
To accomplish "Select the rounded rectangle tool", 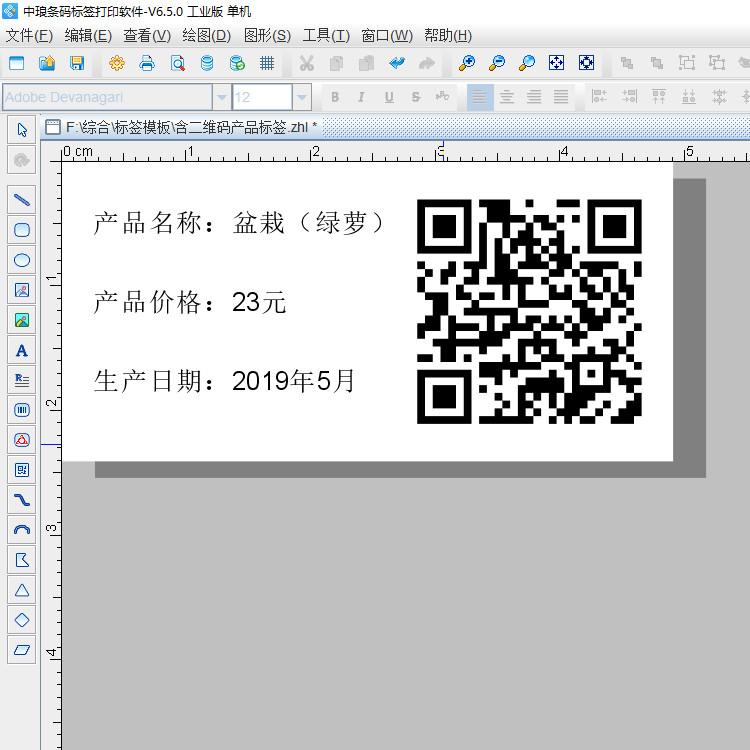I will [22, 230].
